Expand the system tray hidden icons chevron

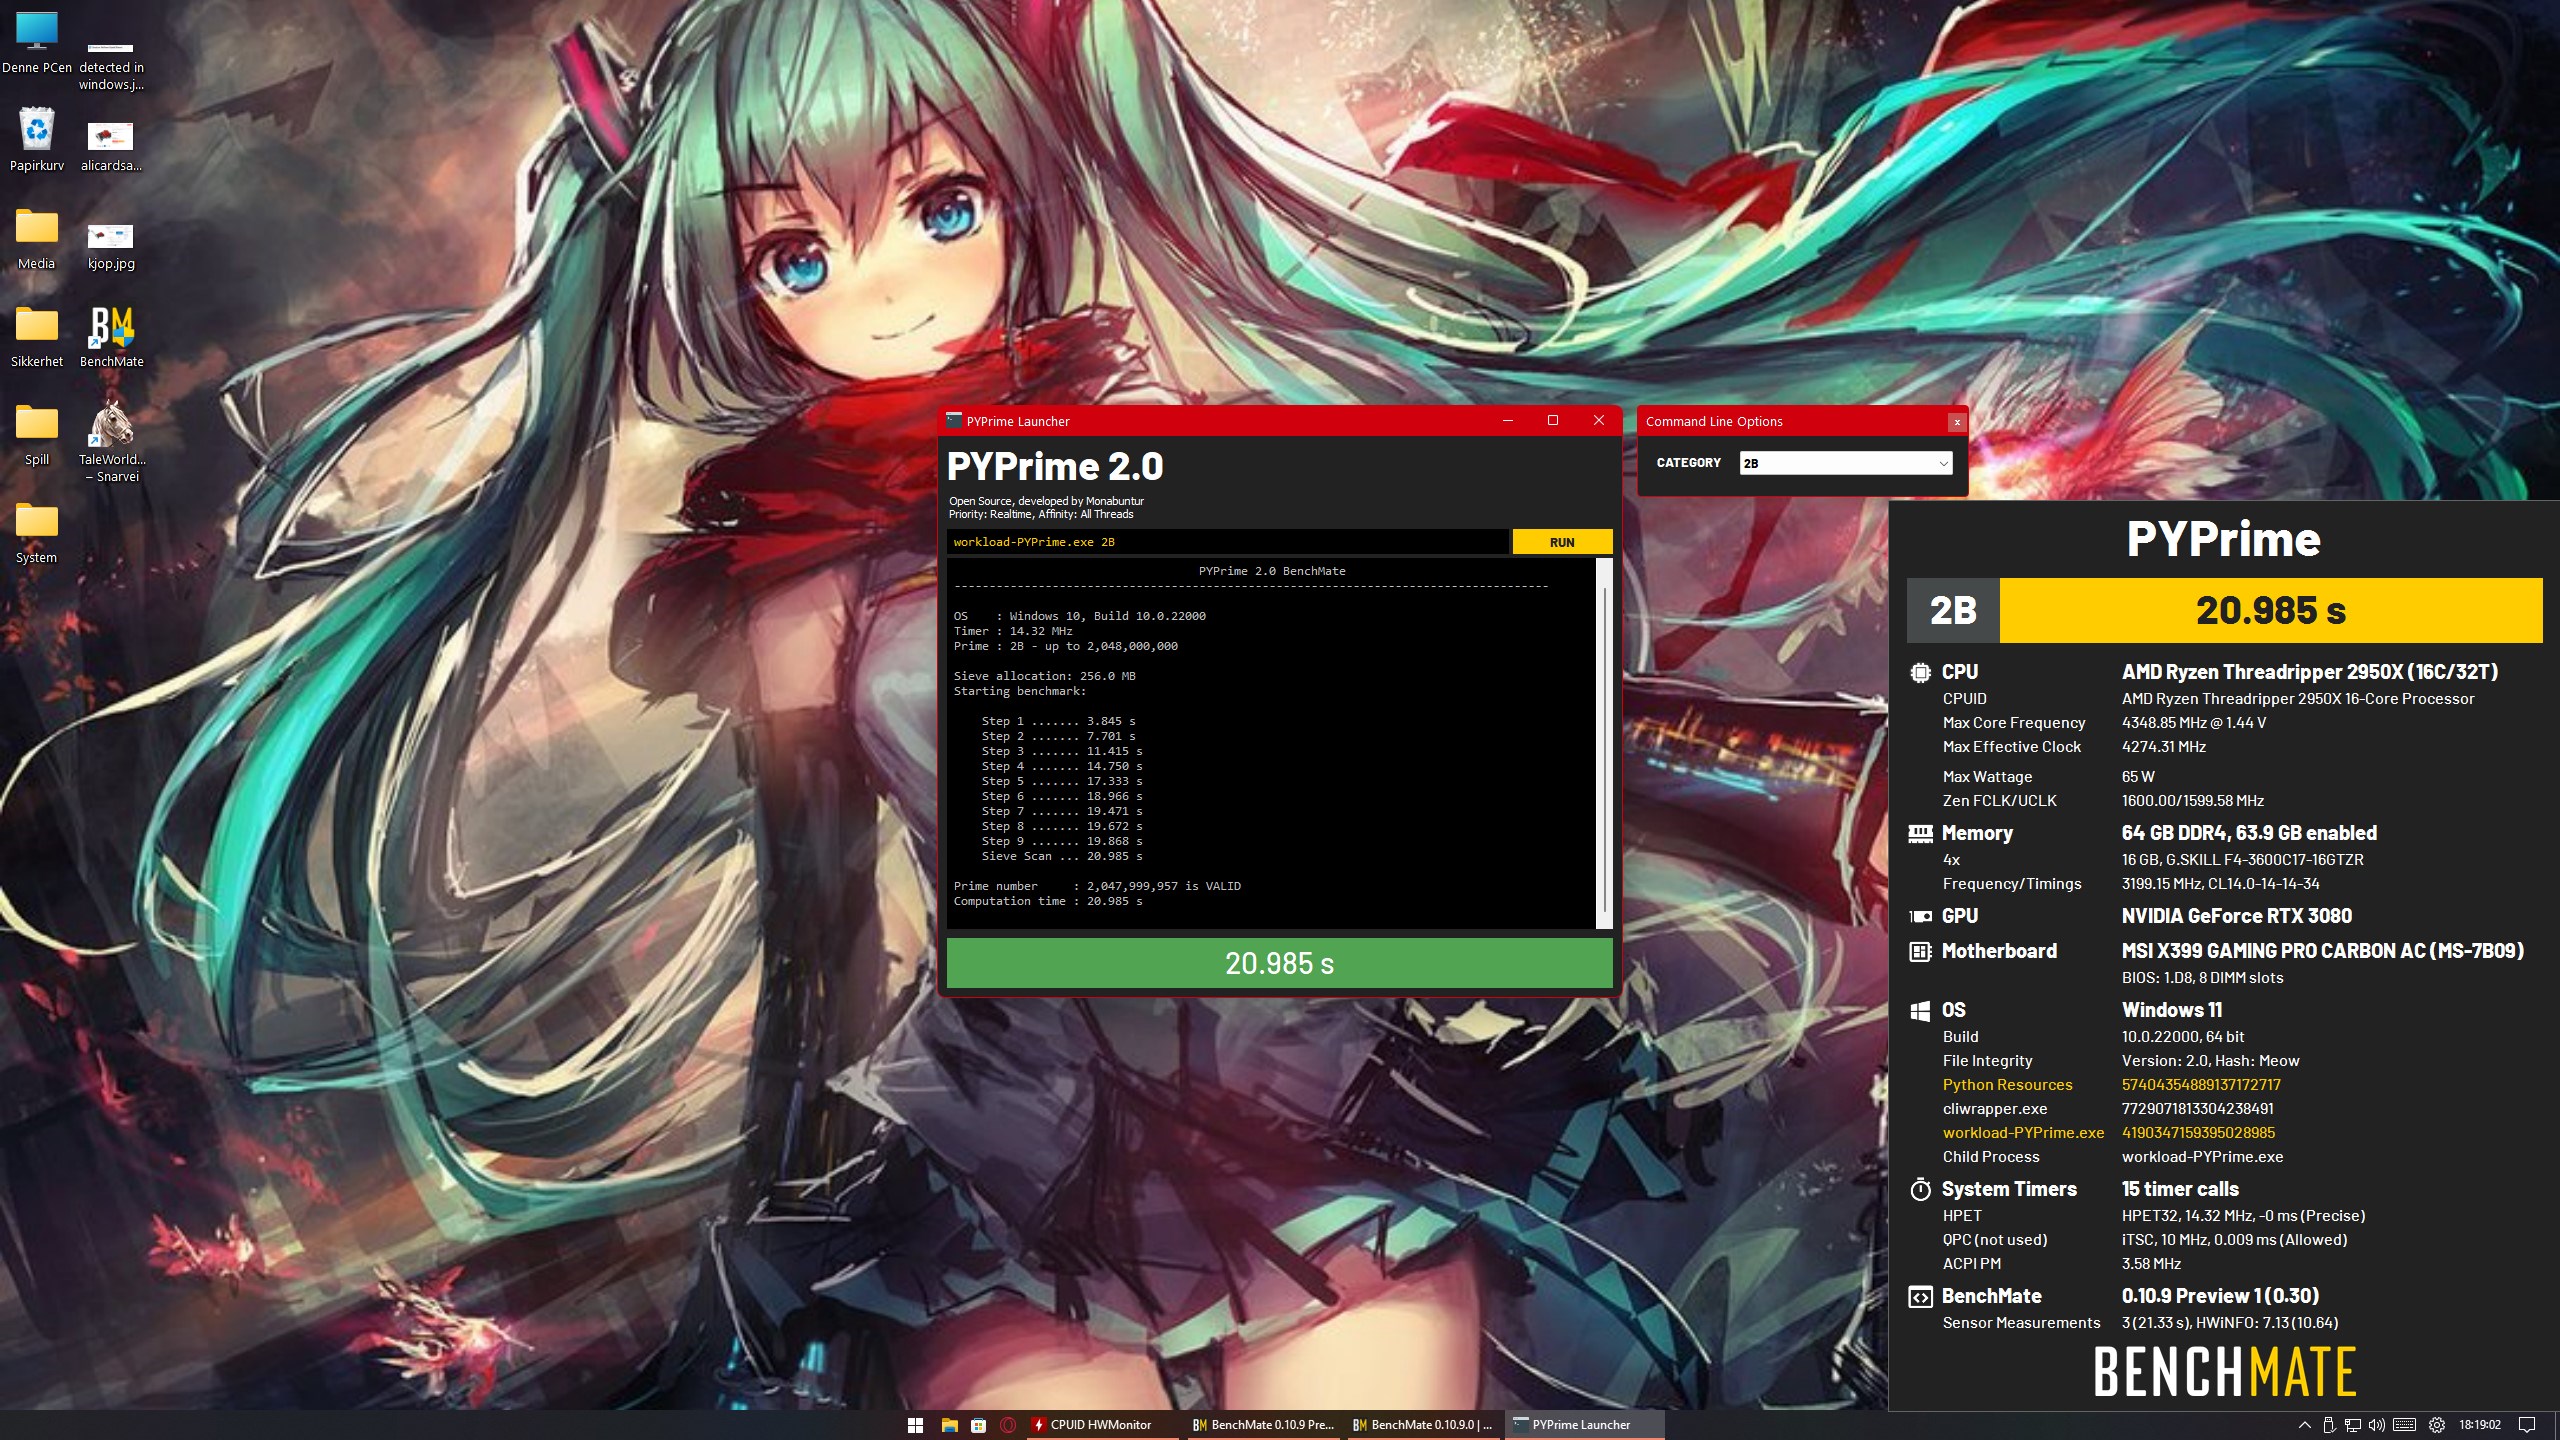coord(2304,1425)
